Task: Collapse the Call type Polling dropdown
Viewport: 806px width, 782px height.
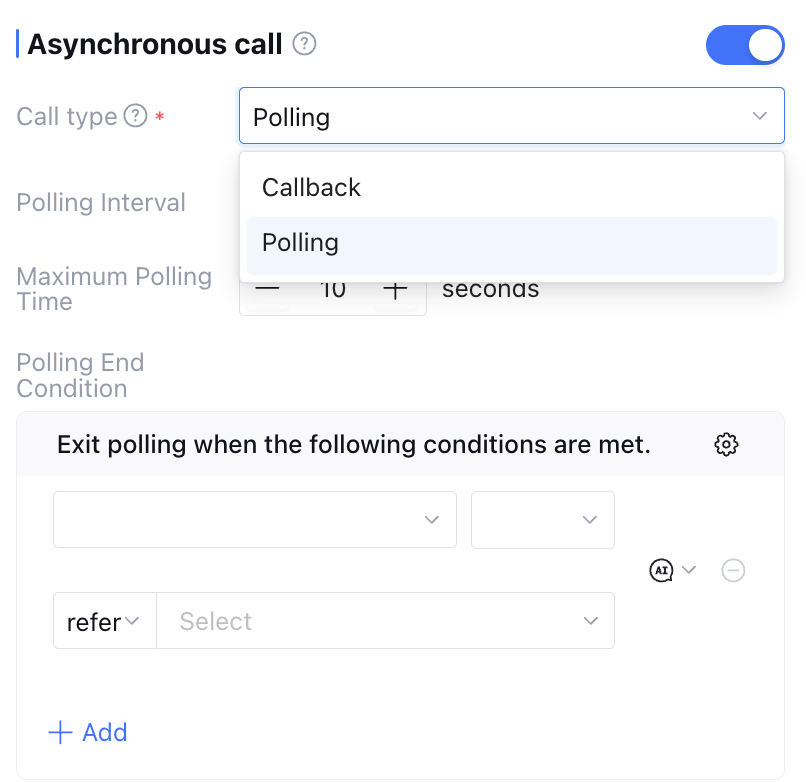Action: coord(759,117)
